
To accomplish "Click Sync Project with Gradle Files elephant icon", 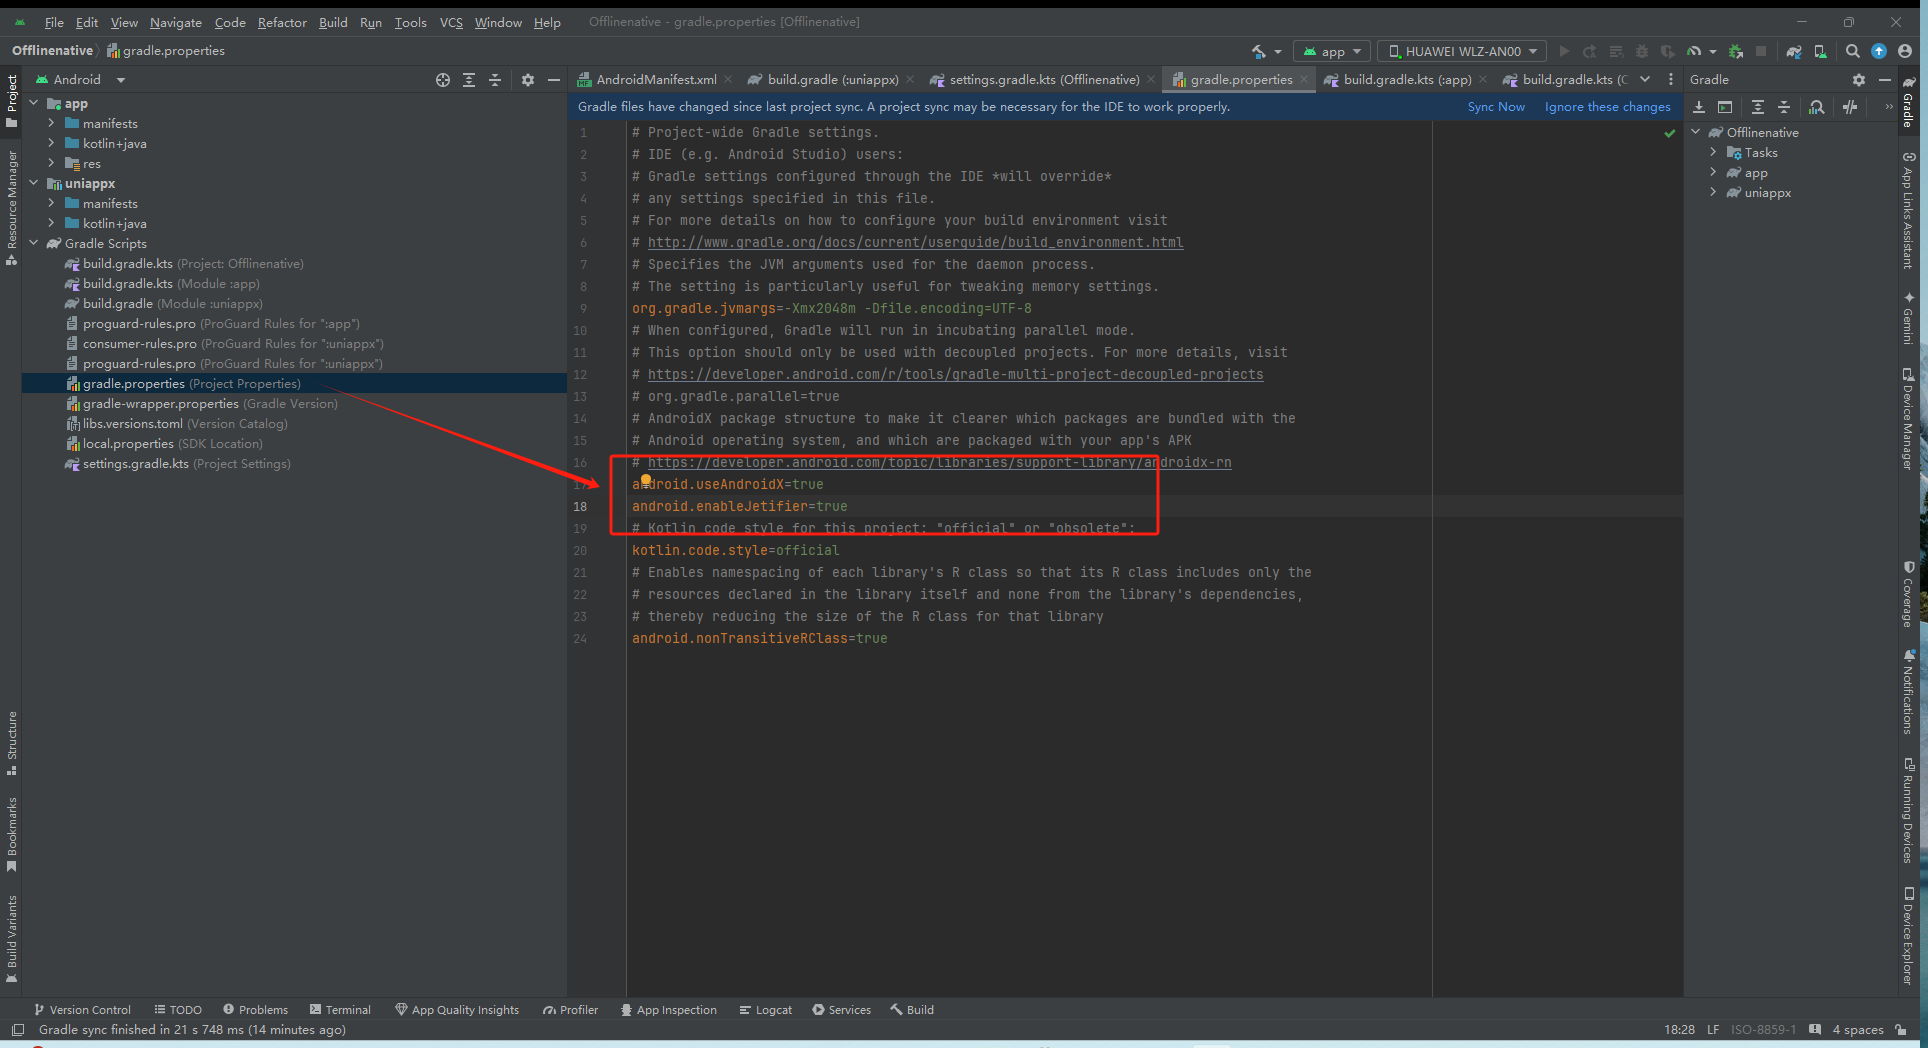I will click(1794, 51).
